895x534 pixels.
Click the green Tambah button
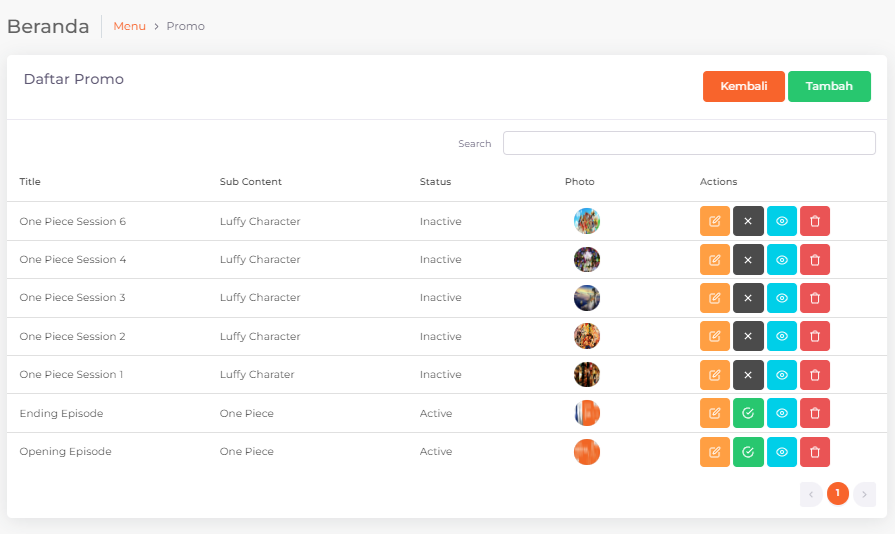coord(829,87)
